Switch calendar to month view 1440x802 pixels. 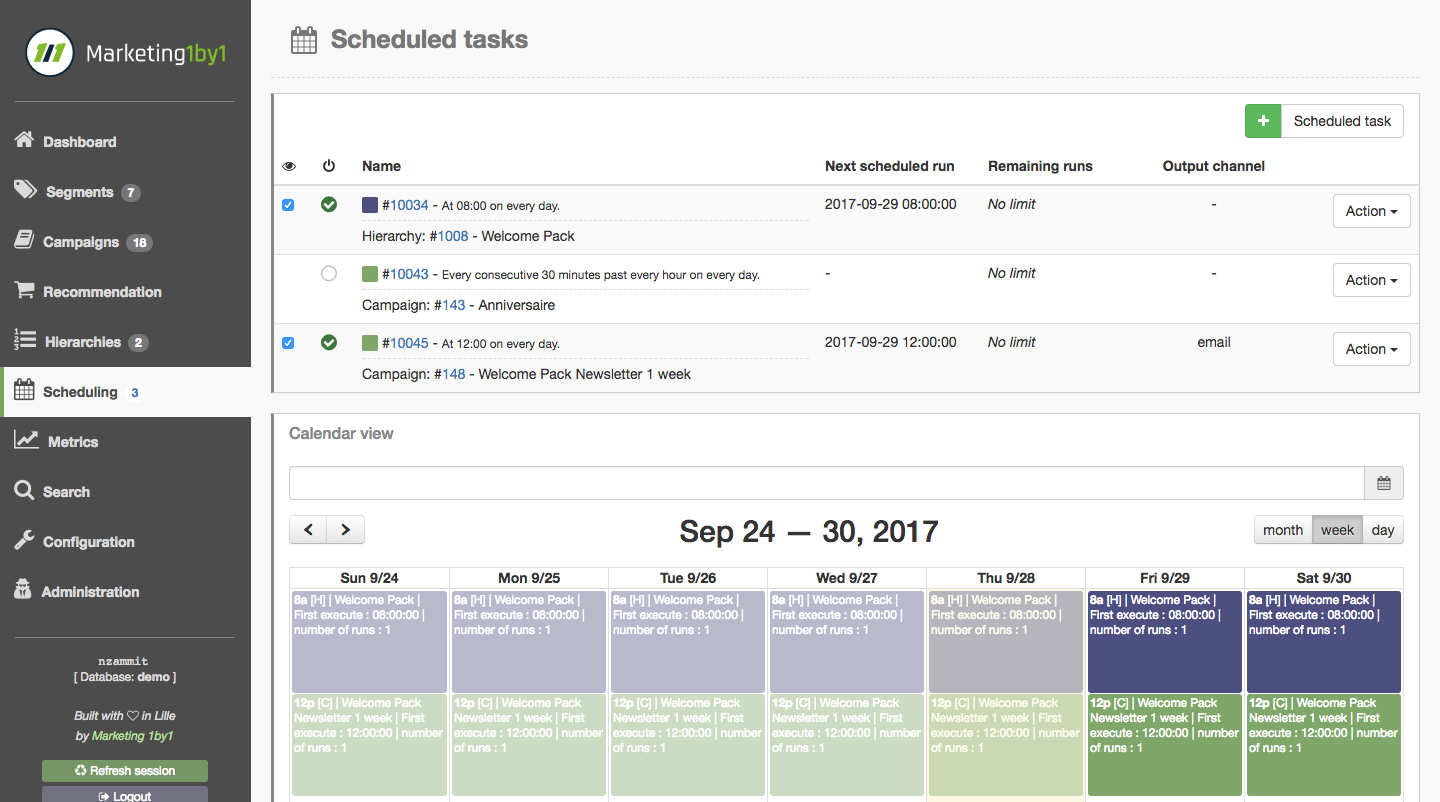1282,530
